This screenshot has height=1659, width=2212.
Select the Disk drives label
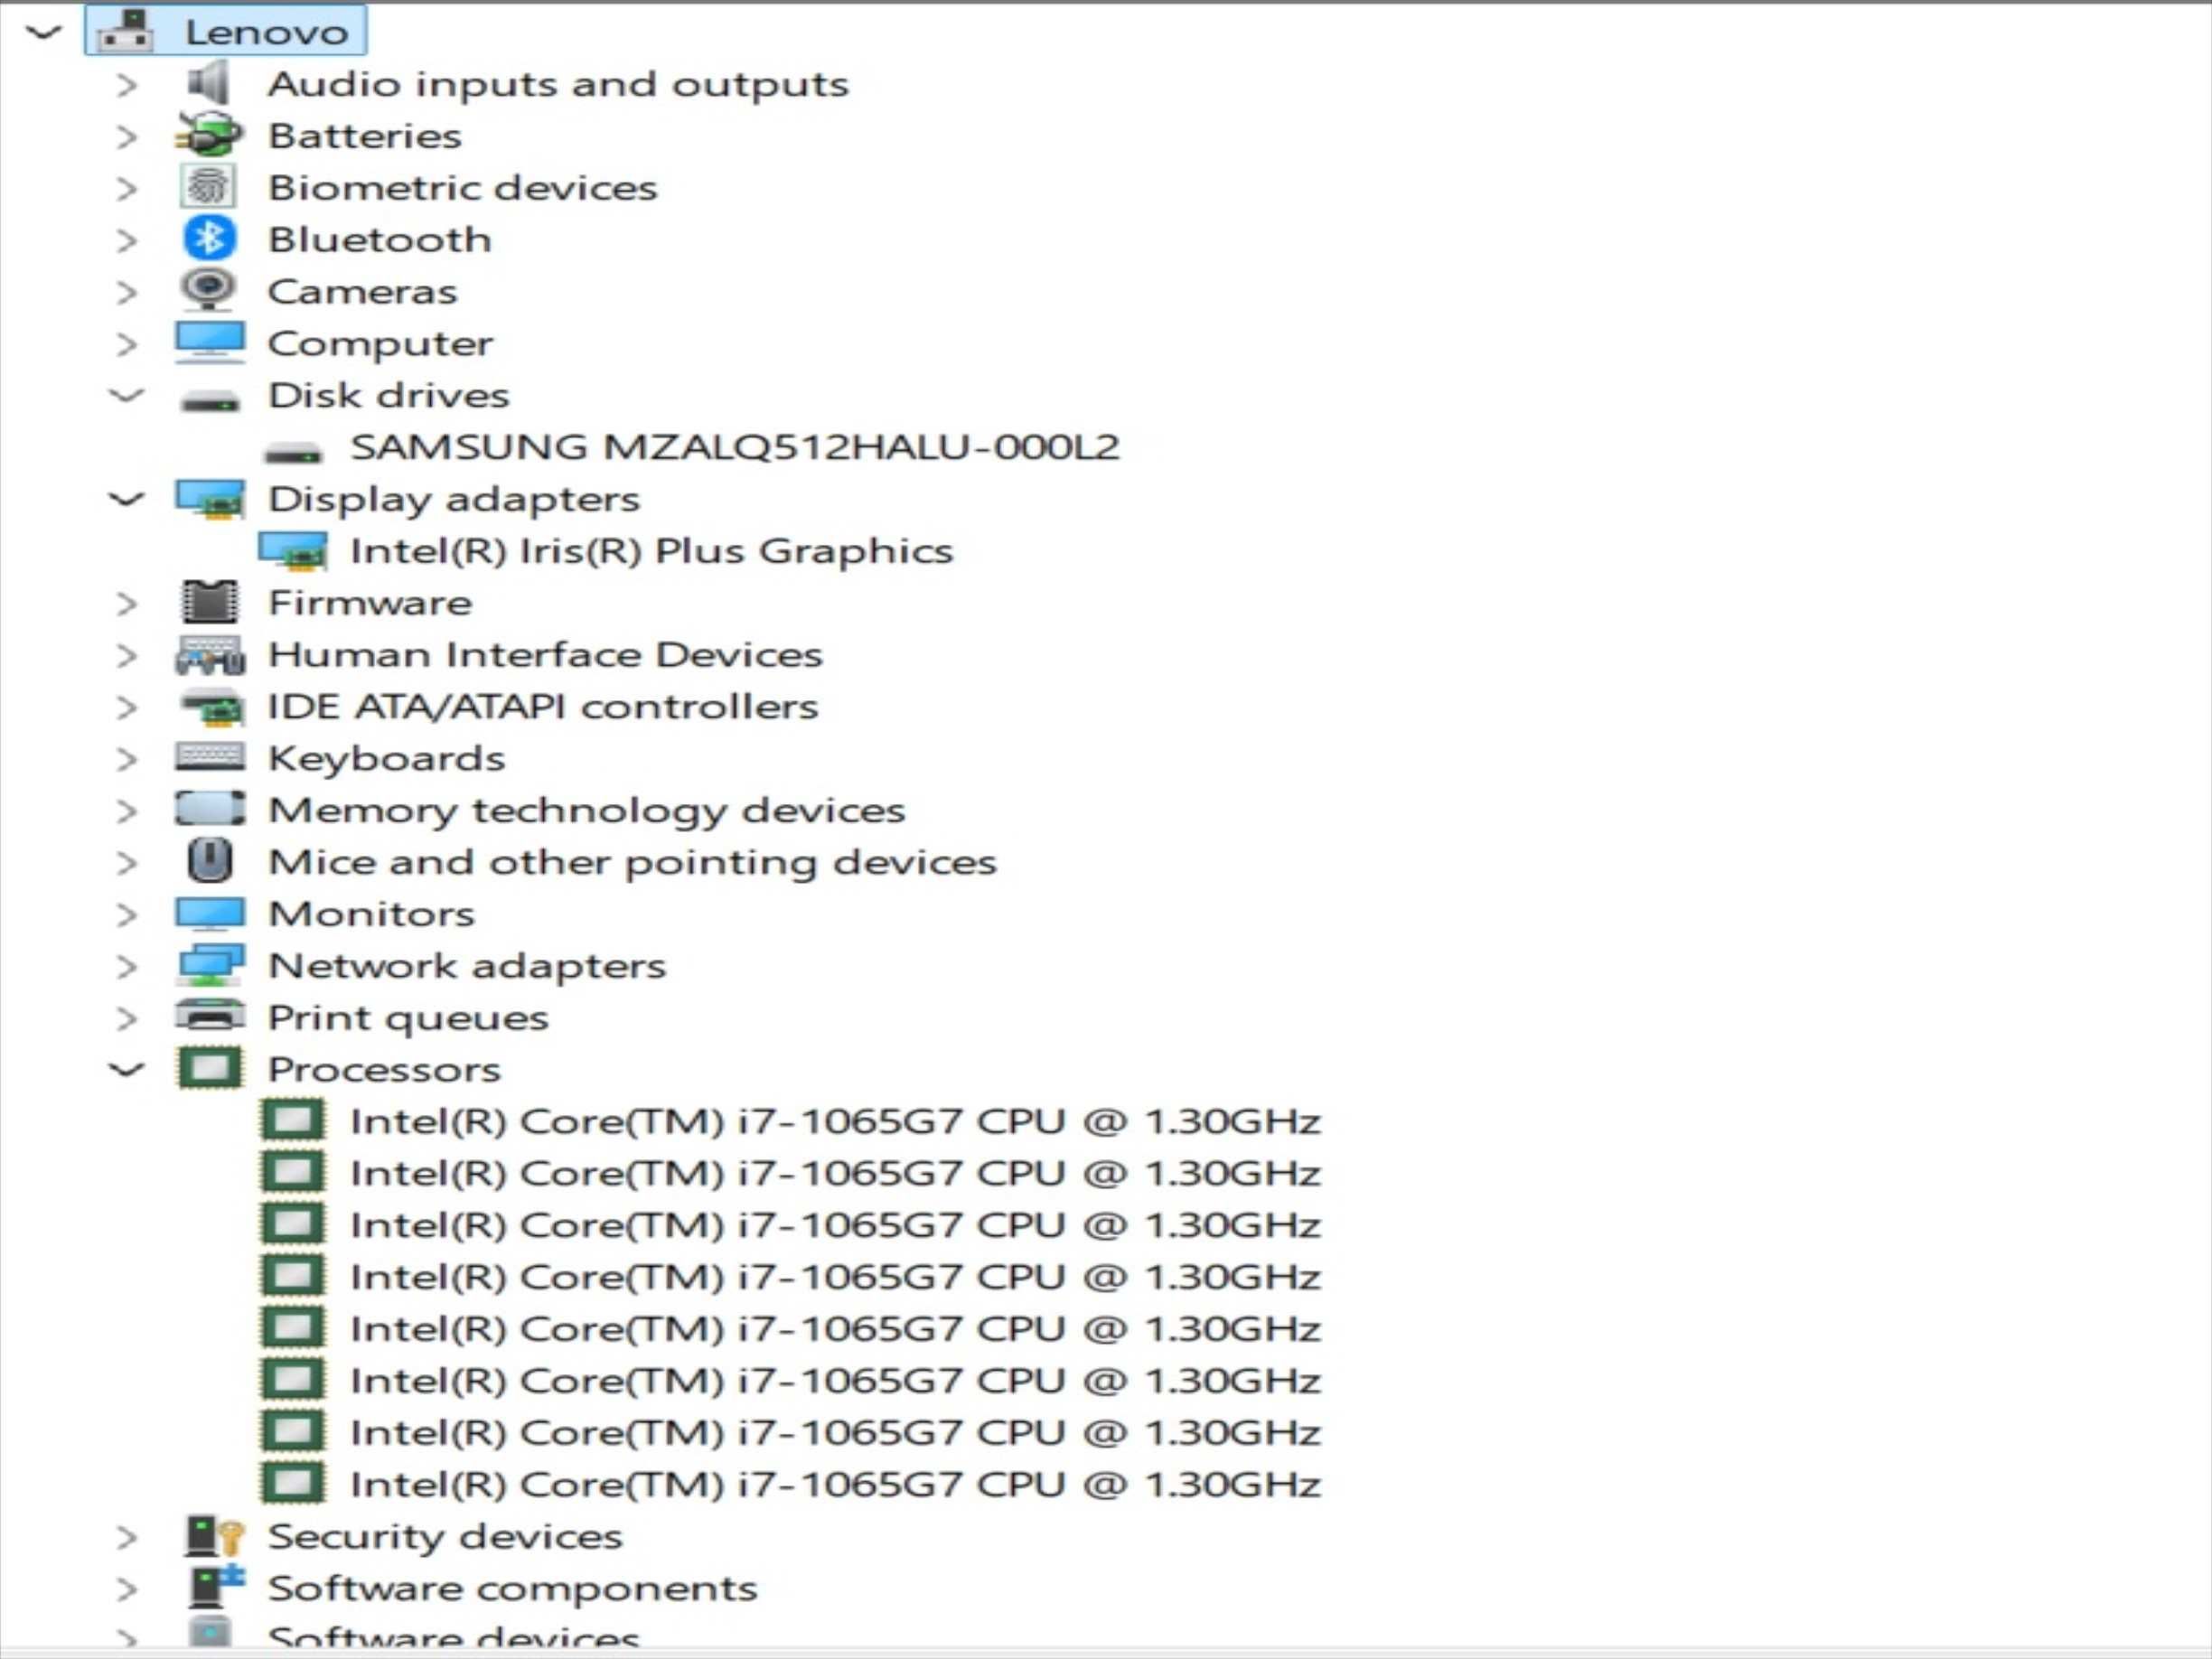[389, 395]
